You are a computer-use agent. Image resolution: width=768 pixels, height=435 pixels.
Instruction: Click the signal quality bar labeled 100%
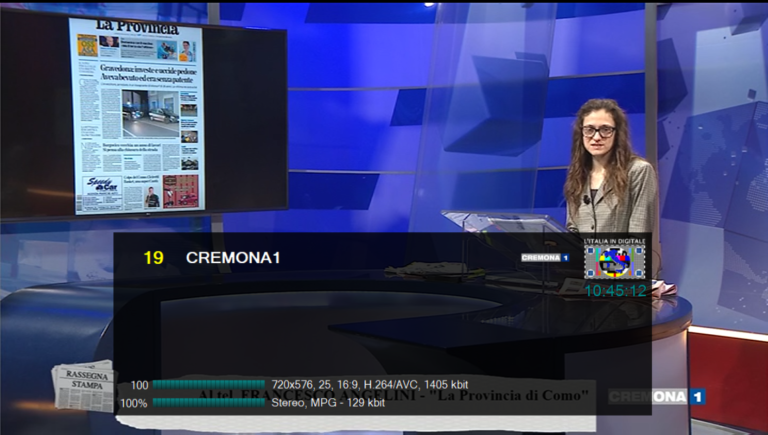tap(209, 403)
